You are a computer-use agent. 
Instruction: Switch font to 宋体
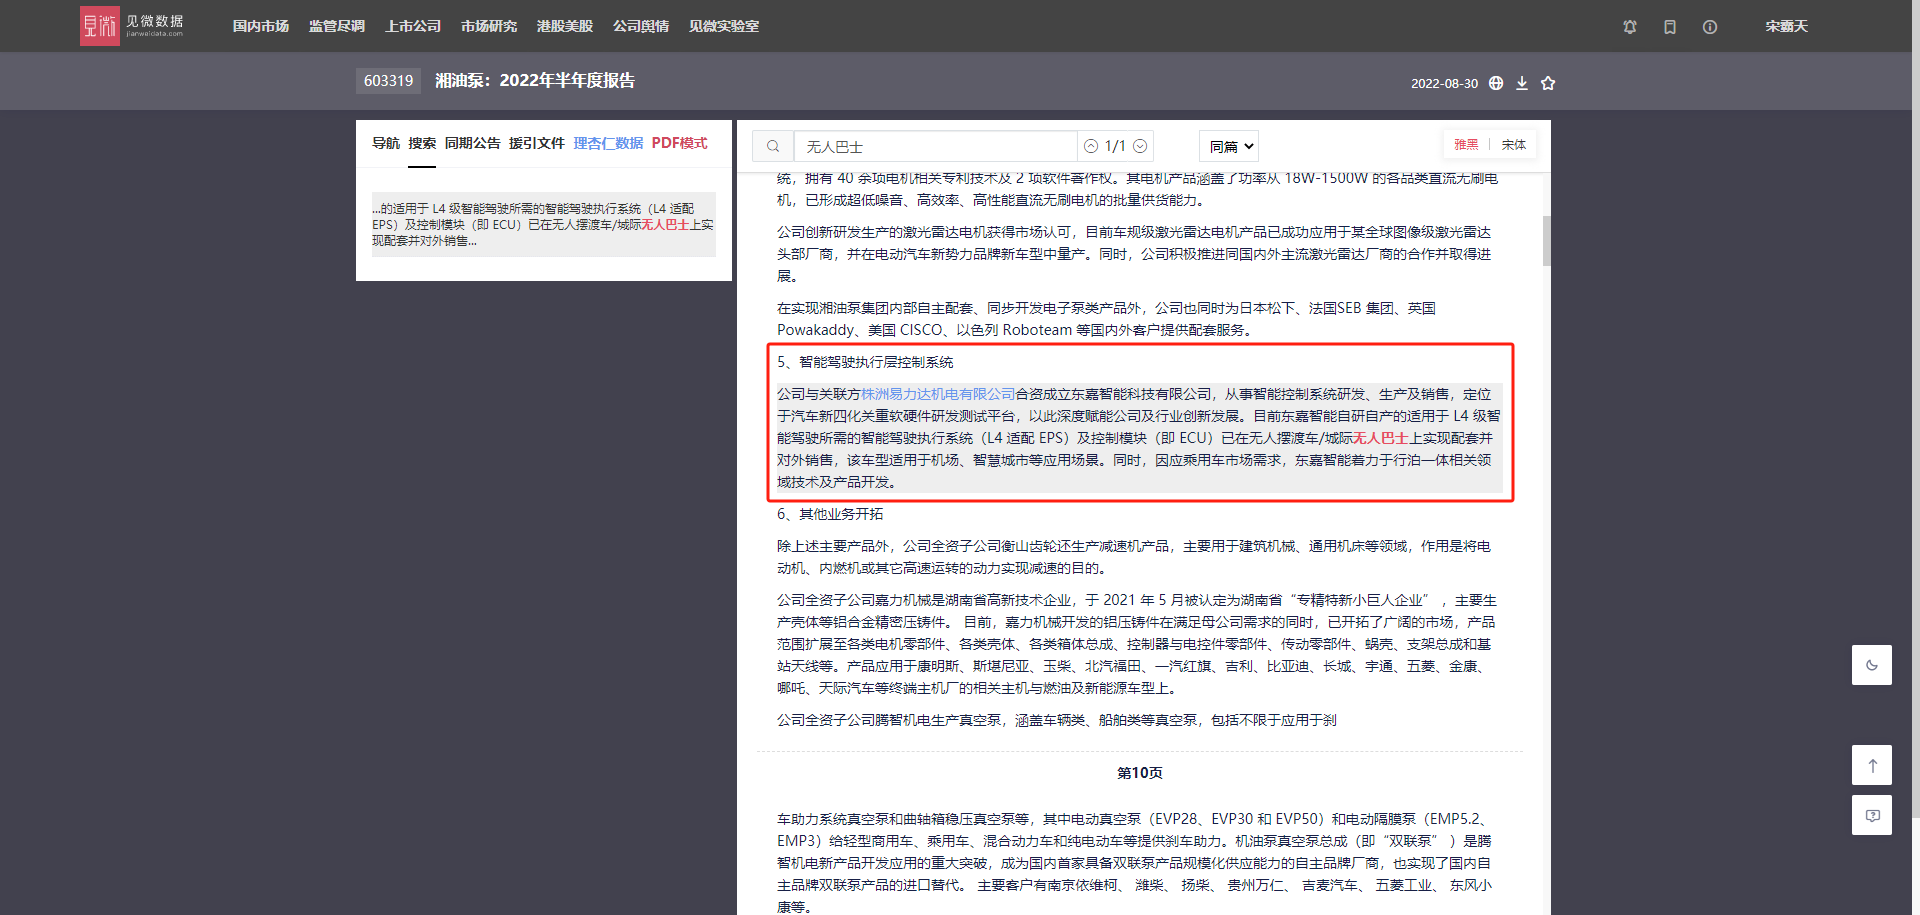click(x=1514, y=145)
